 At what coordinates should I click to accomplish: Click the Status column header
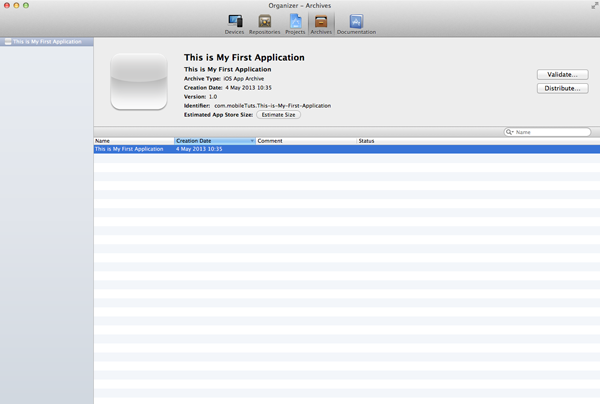[x=420, y=141]
